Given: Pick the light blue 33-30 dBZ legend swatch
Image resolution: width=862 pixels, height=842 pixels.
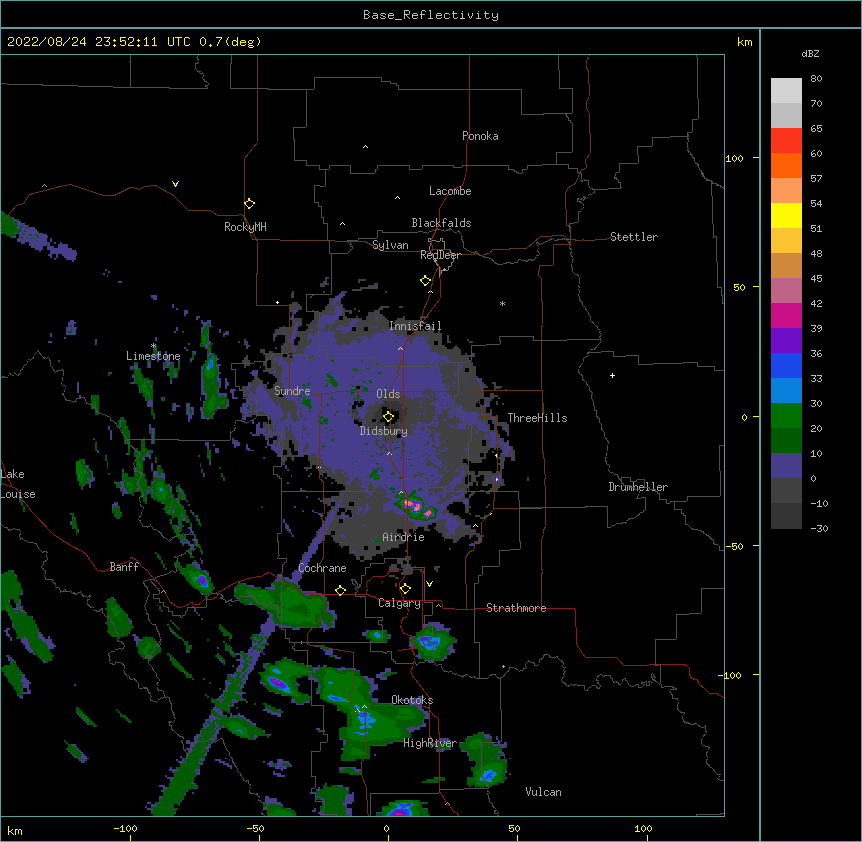Looking at the screenshot, I should [x=786, y=391].
